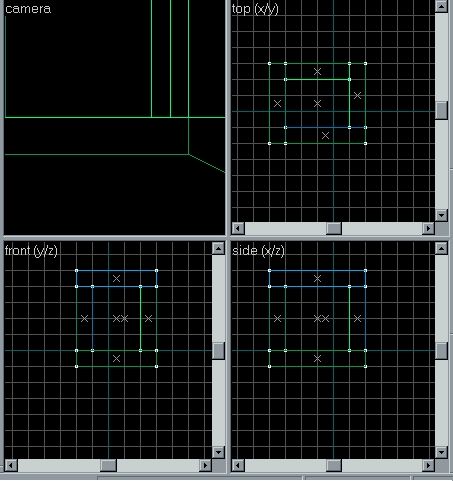The height and width of the screenshot is (481, 453).
Task: Click front view horizontal scrollbar right arrow
Action: point(205,465)
